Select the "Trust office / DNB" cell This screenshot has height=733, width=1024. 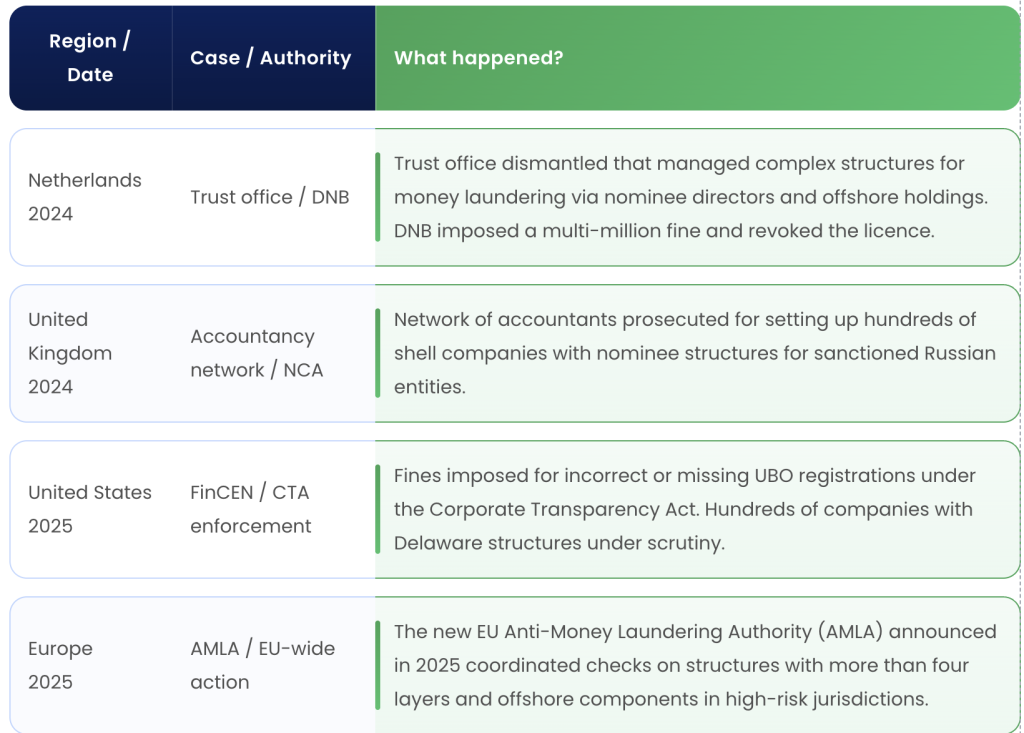pos(270,197)
